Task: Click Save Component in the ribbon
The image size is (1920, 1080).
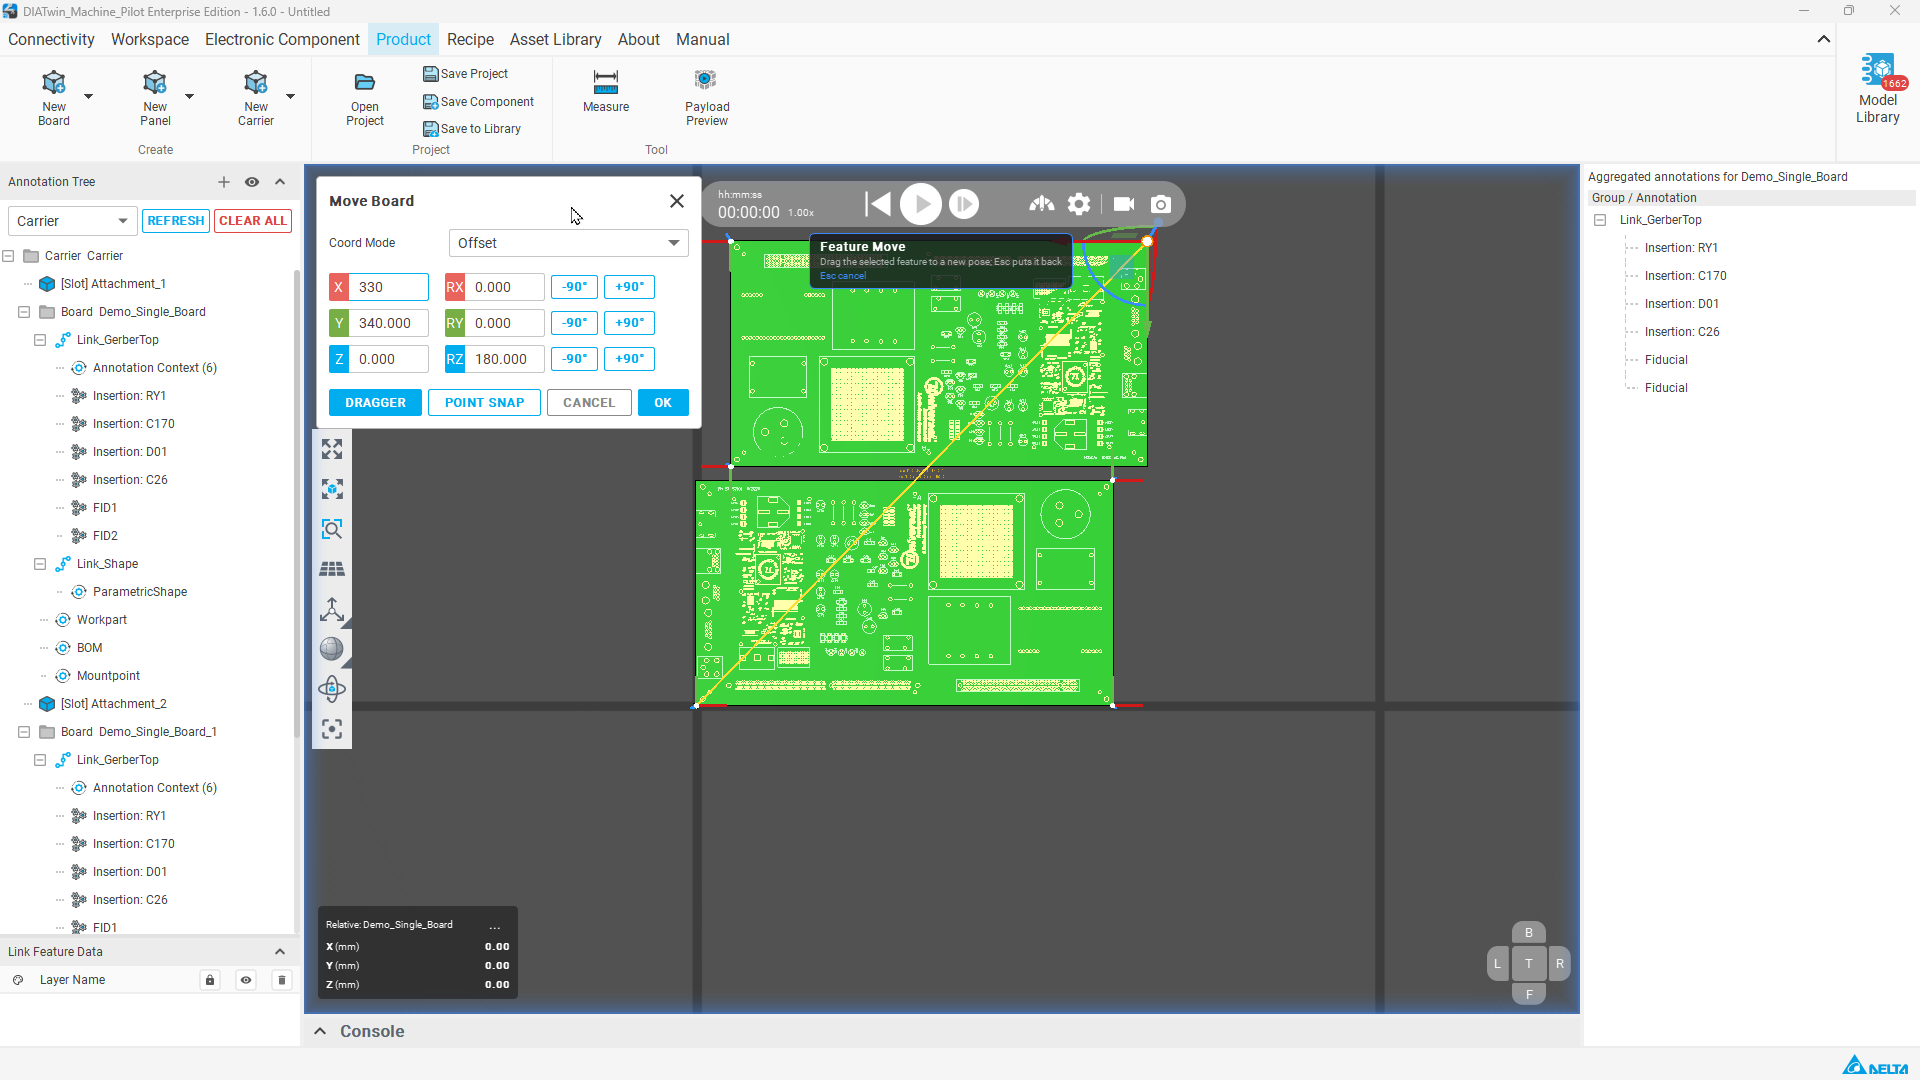Action: 478,102
